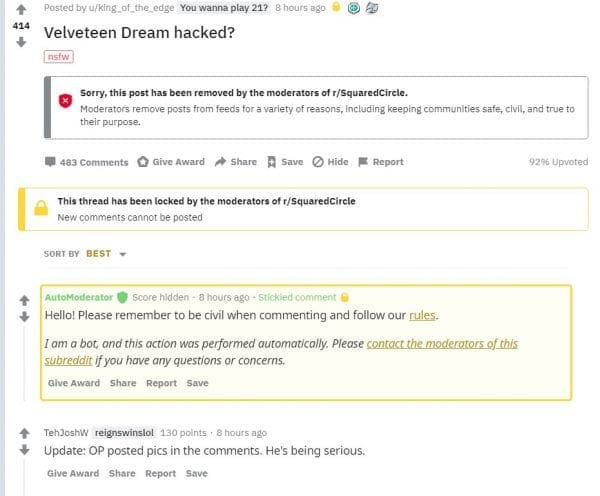Click Give Award under TehJoshW's comment
600x496 pixels.
[73, 473]
